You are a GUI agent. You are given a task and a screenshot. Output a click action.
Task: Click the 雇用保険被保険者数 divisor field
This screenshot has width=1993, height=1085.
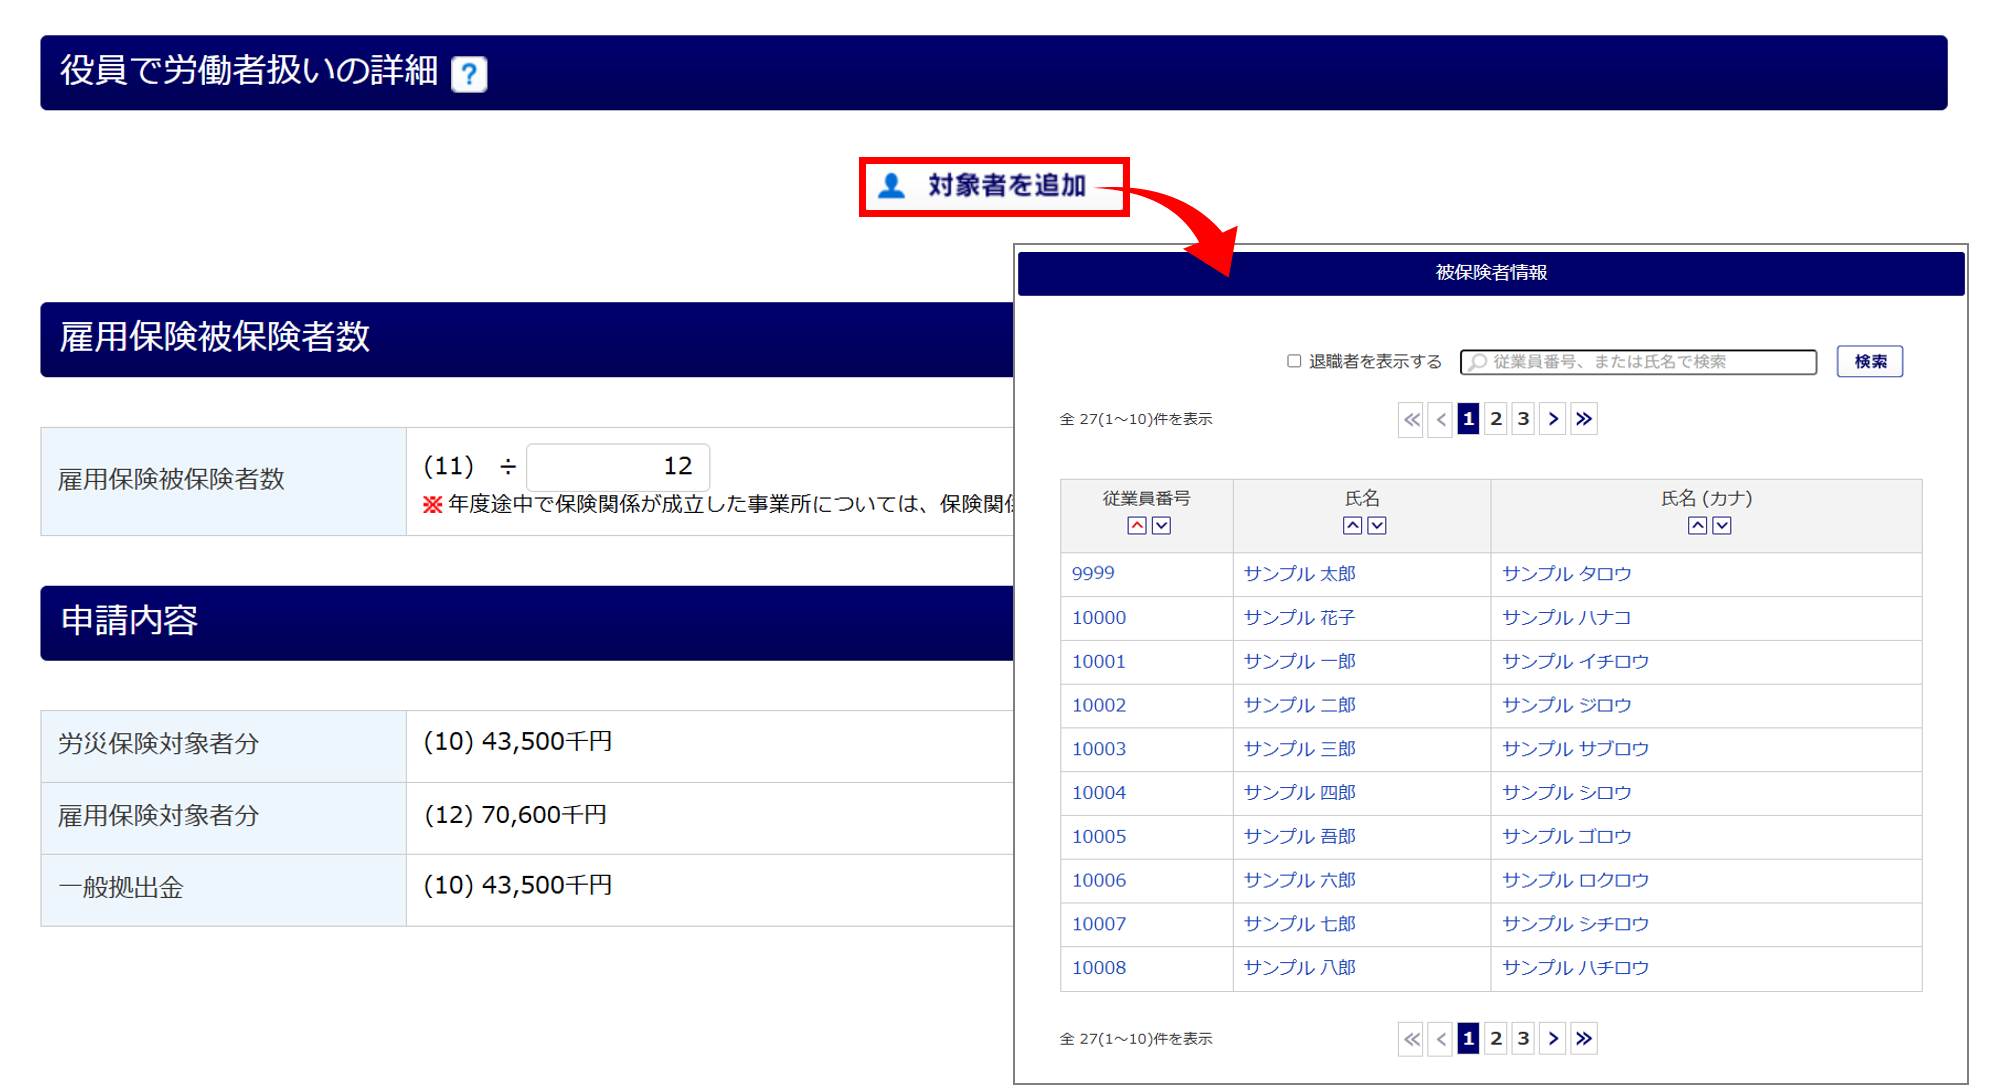(618, 466)
